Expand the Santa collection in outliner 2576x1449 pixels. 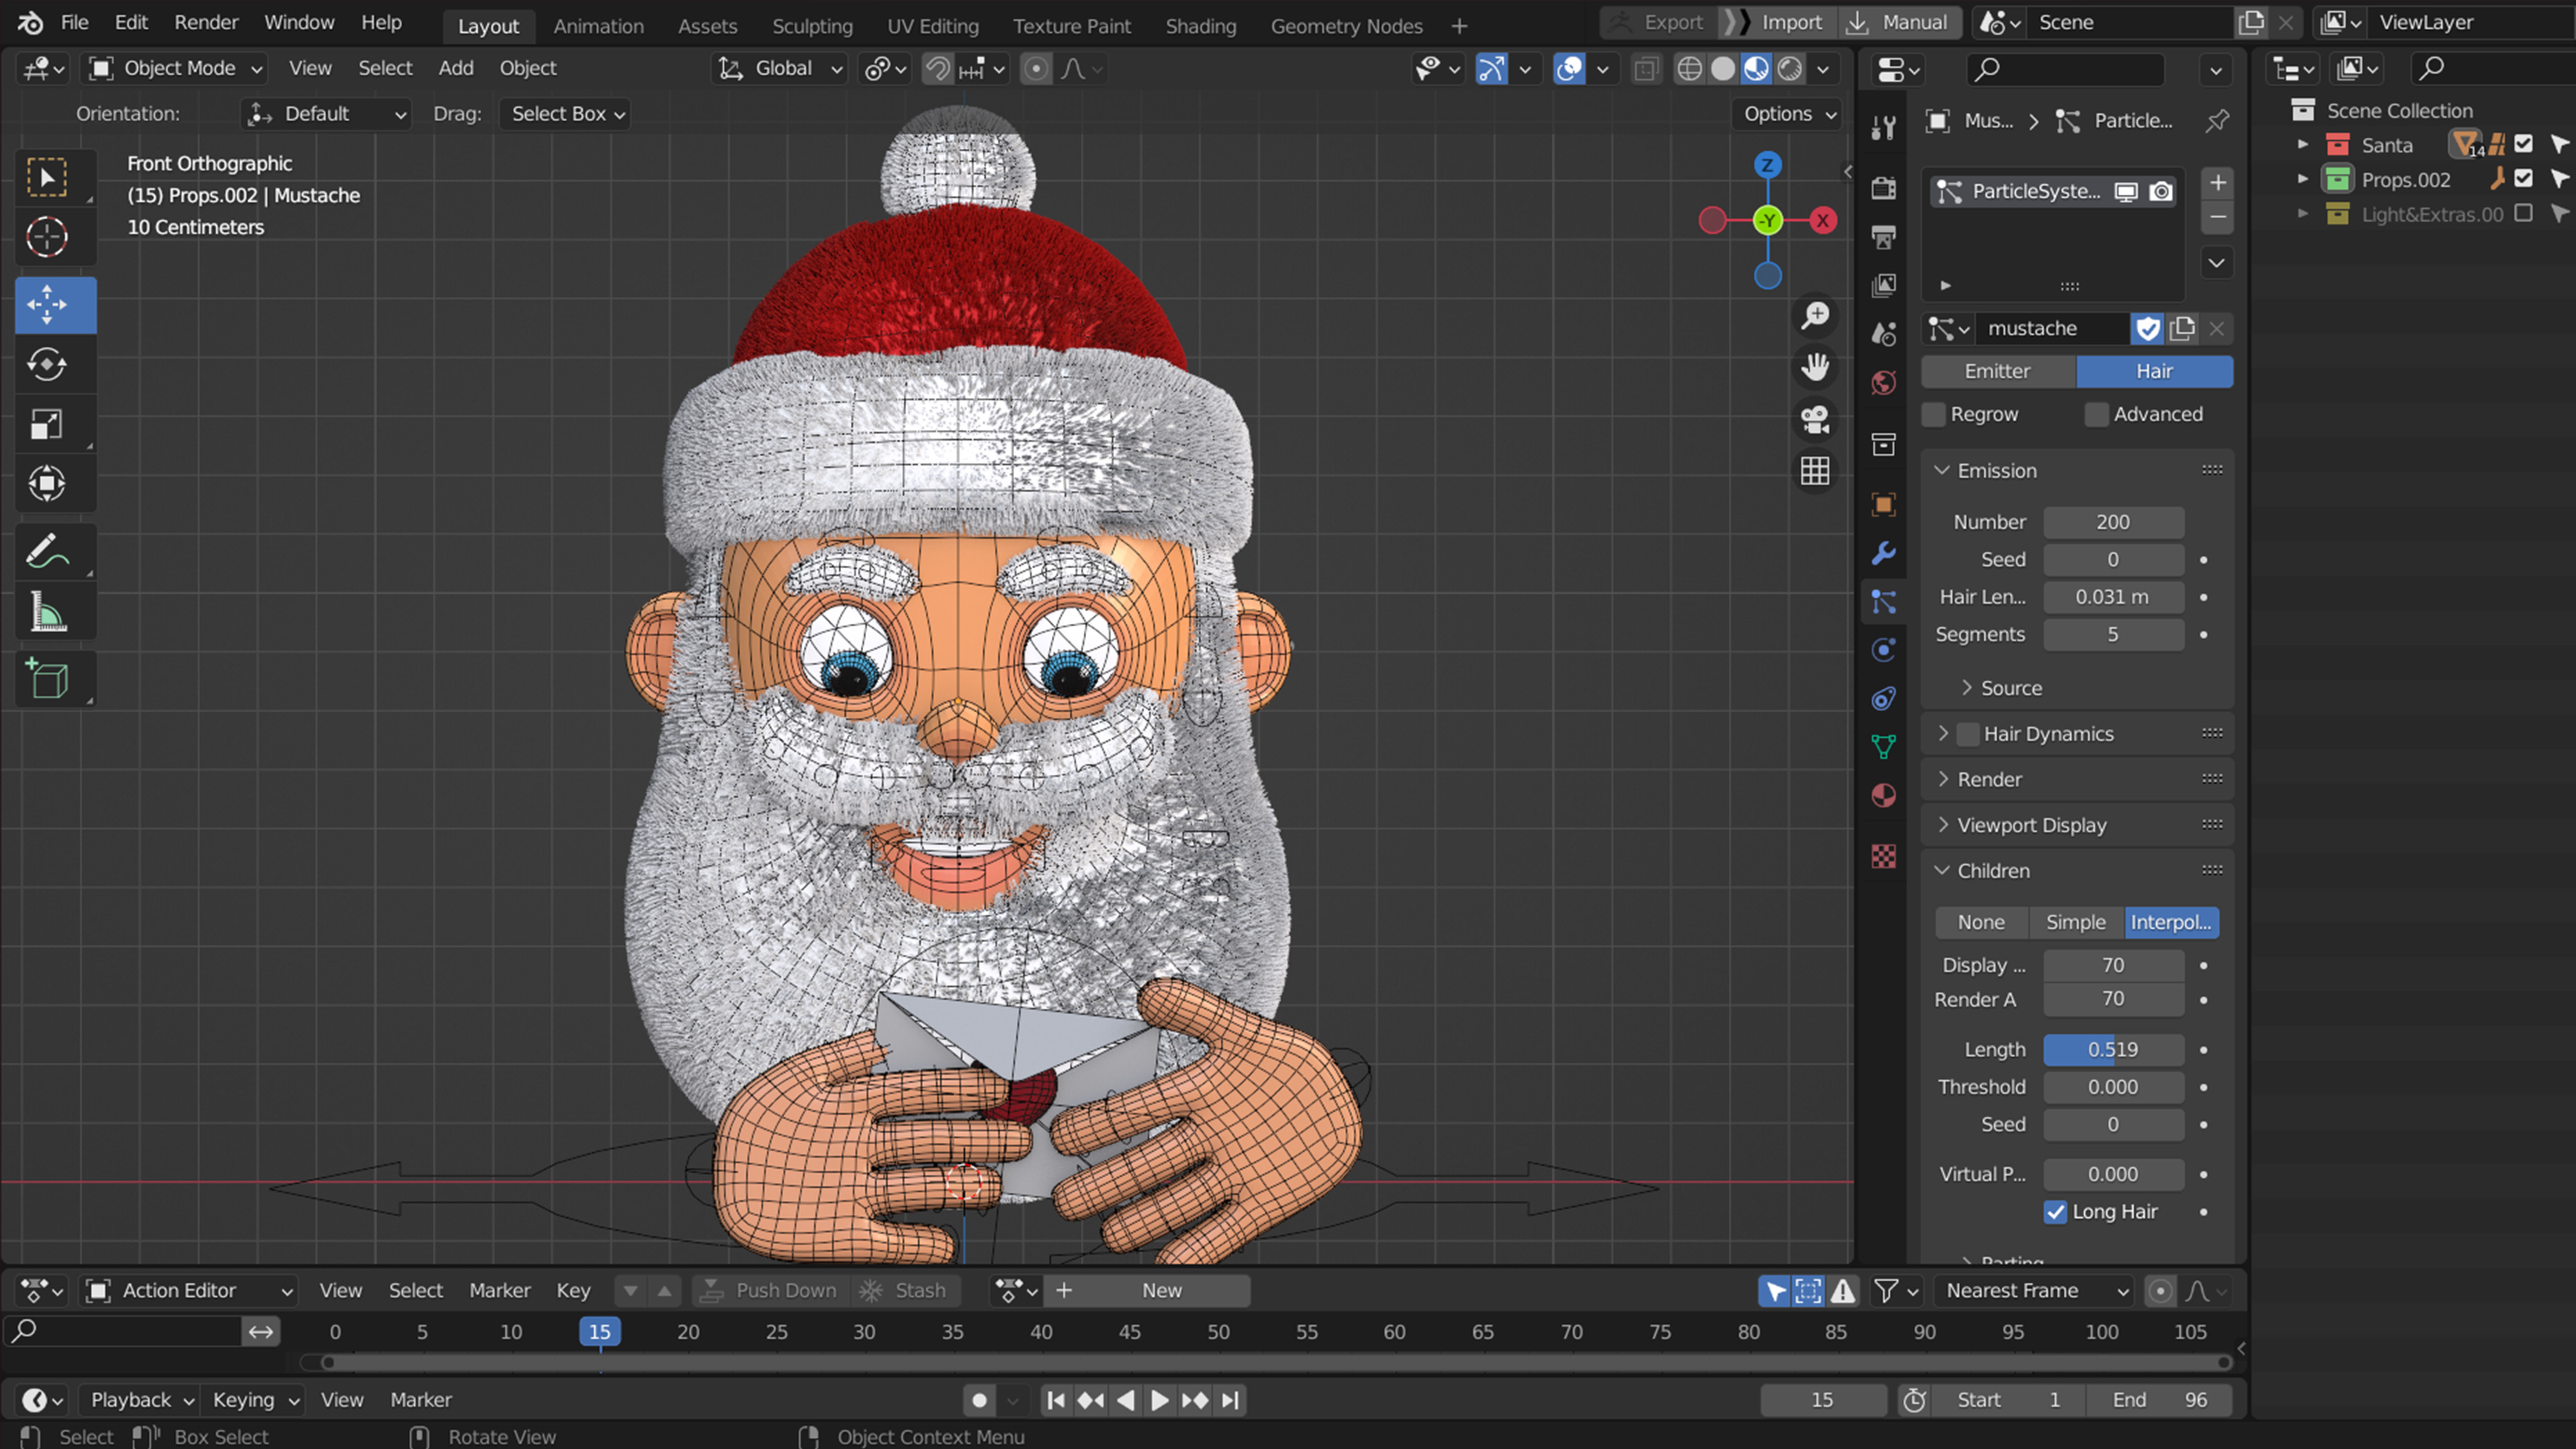tap(2303, 144)
